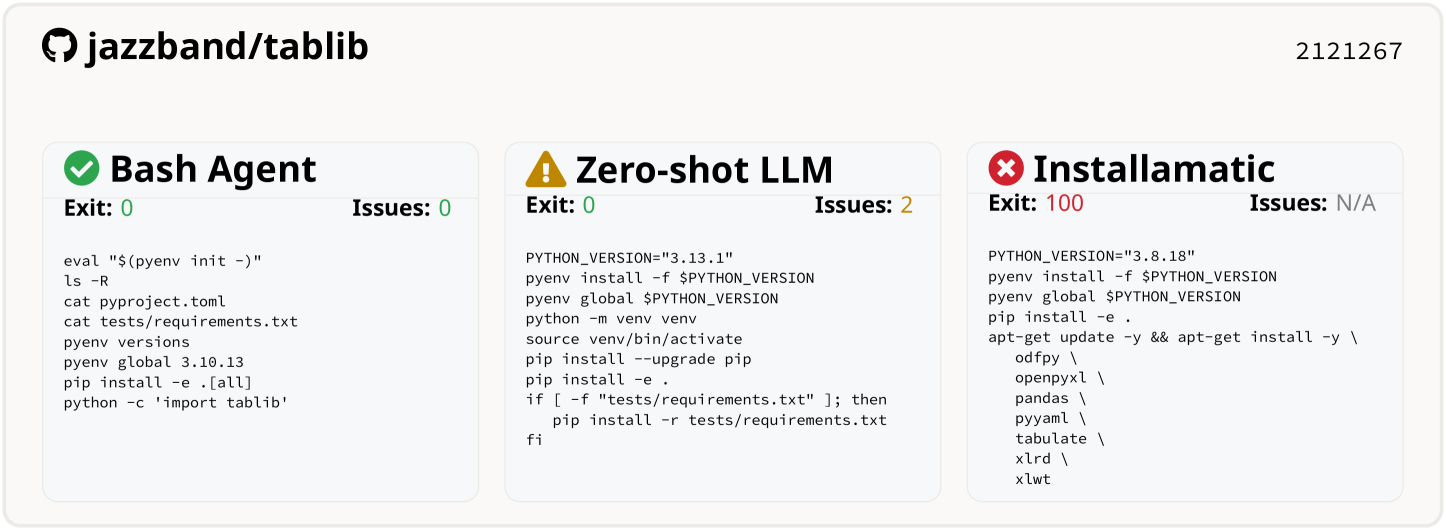1446x530 pixels.
Task: Click the GitHub octocat logo icon
Action: (60, 46)
